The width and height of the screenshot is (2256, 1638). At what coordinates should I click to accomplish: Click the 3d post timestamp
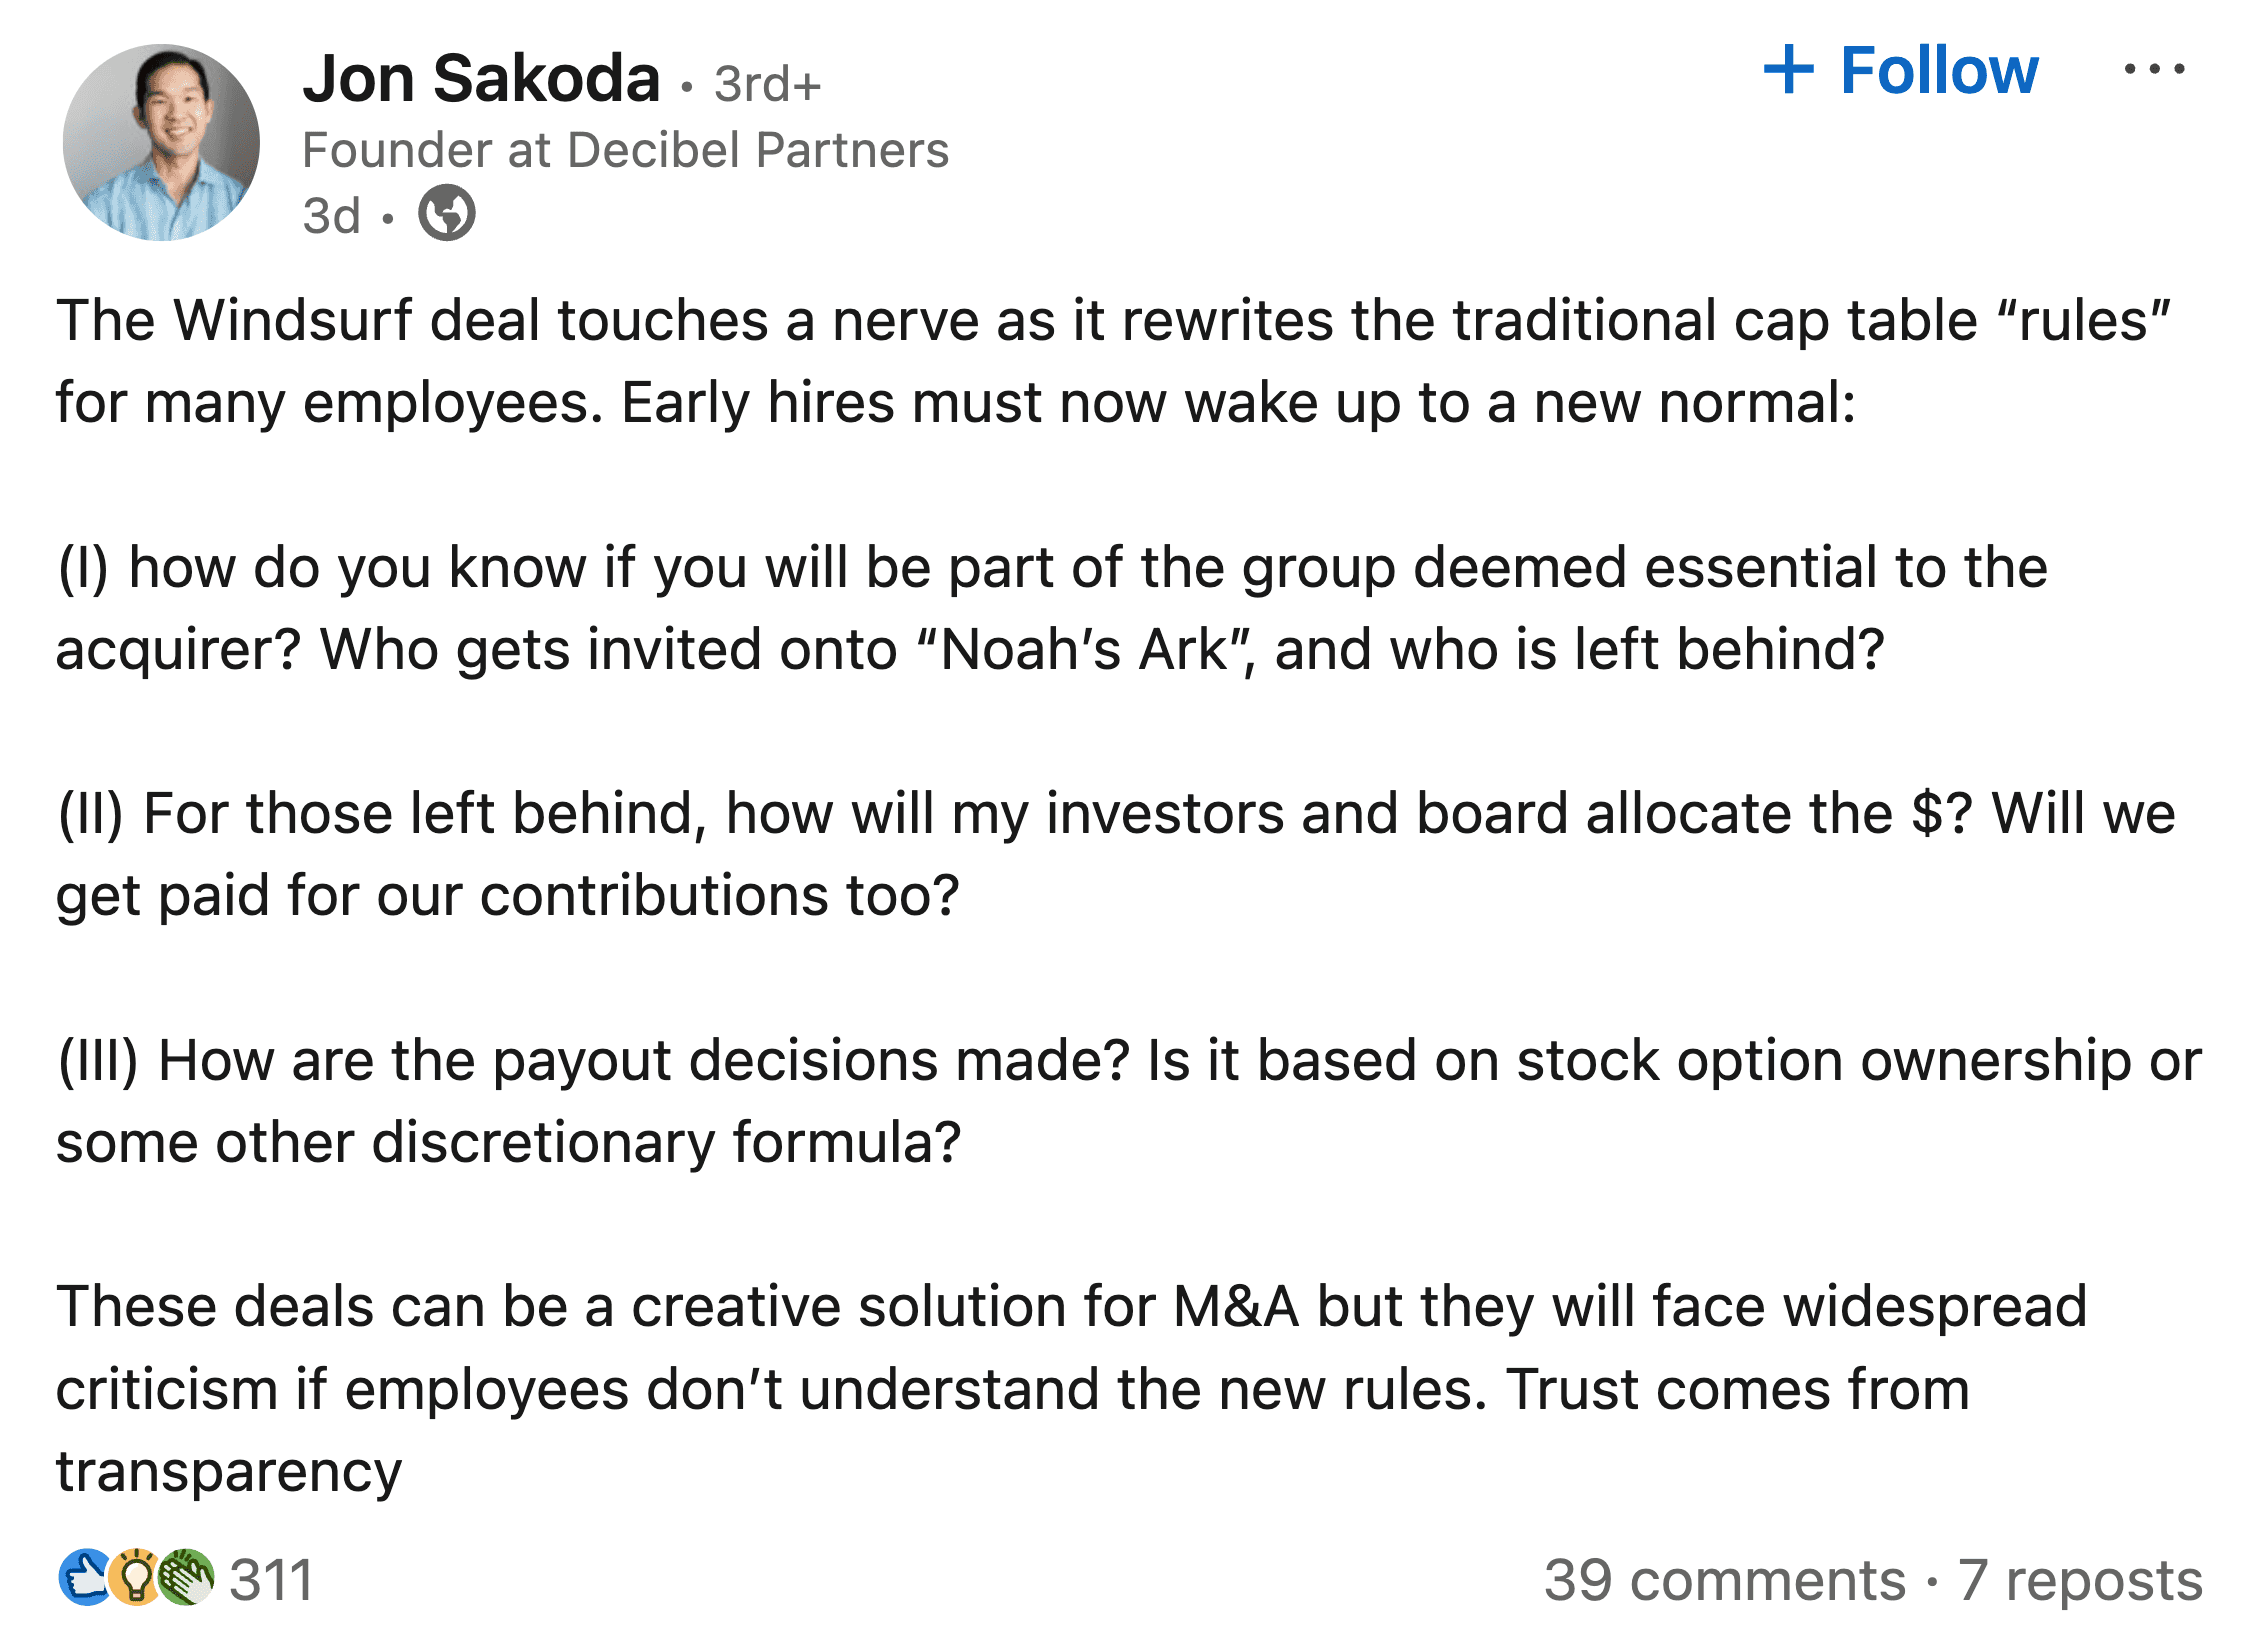[x=332, y=215]
